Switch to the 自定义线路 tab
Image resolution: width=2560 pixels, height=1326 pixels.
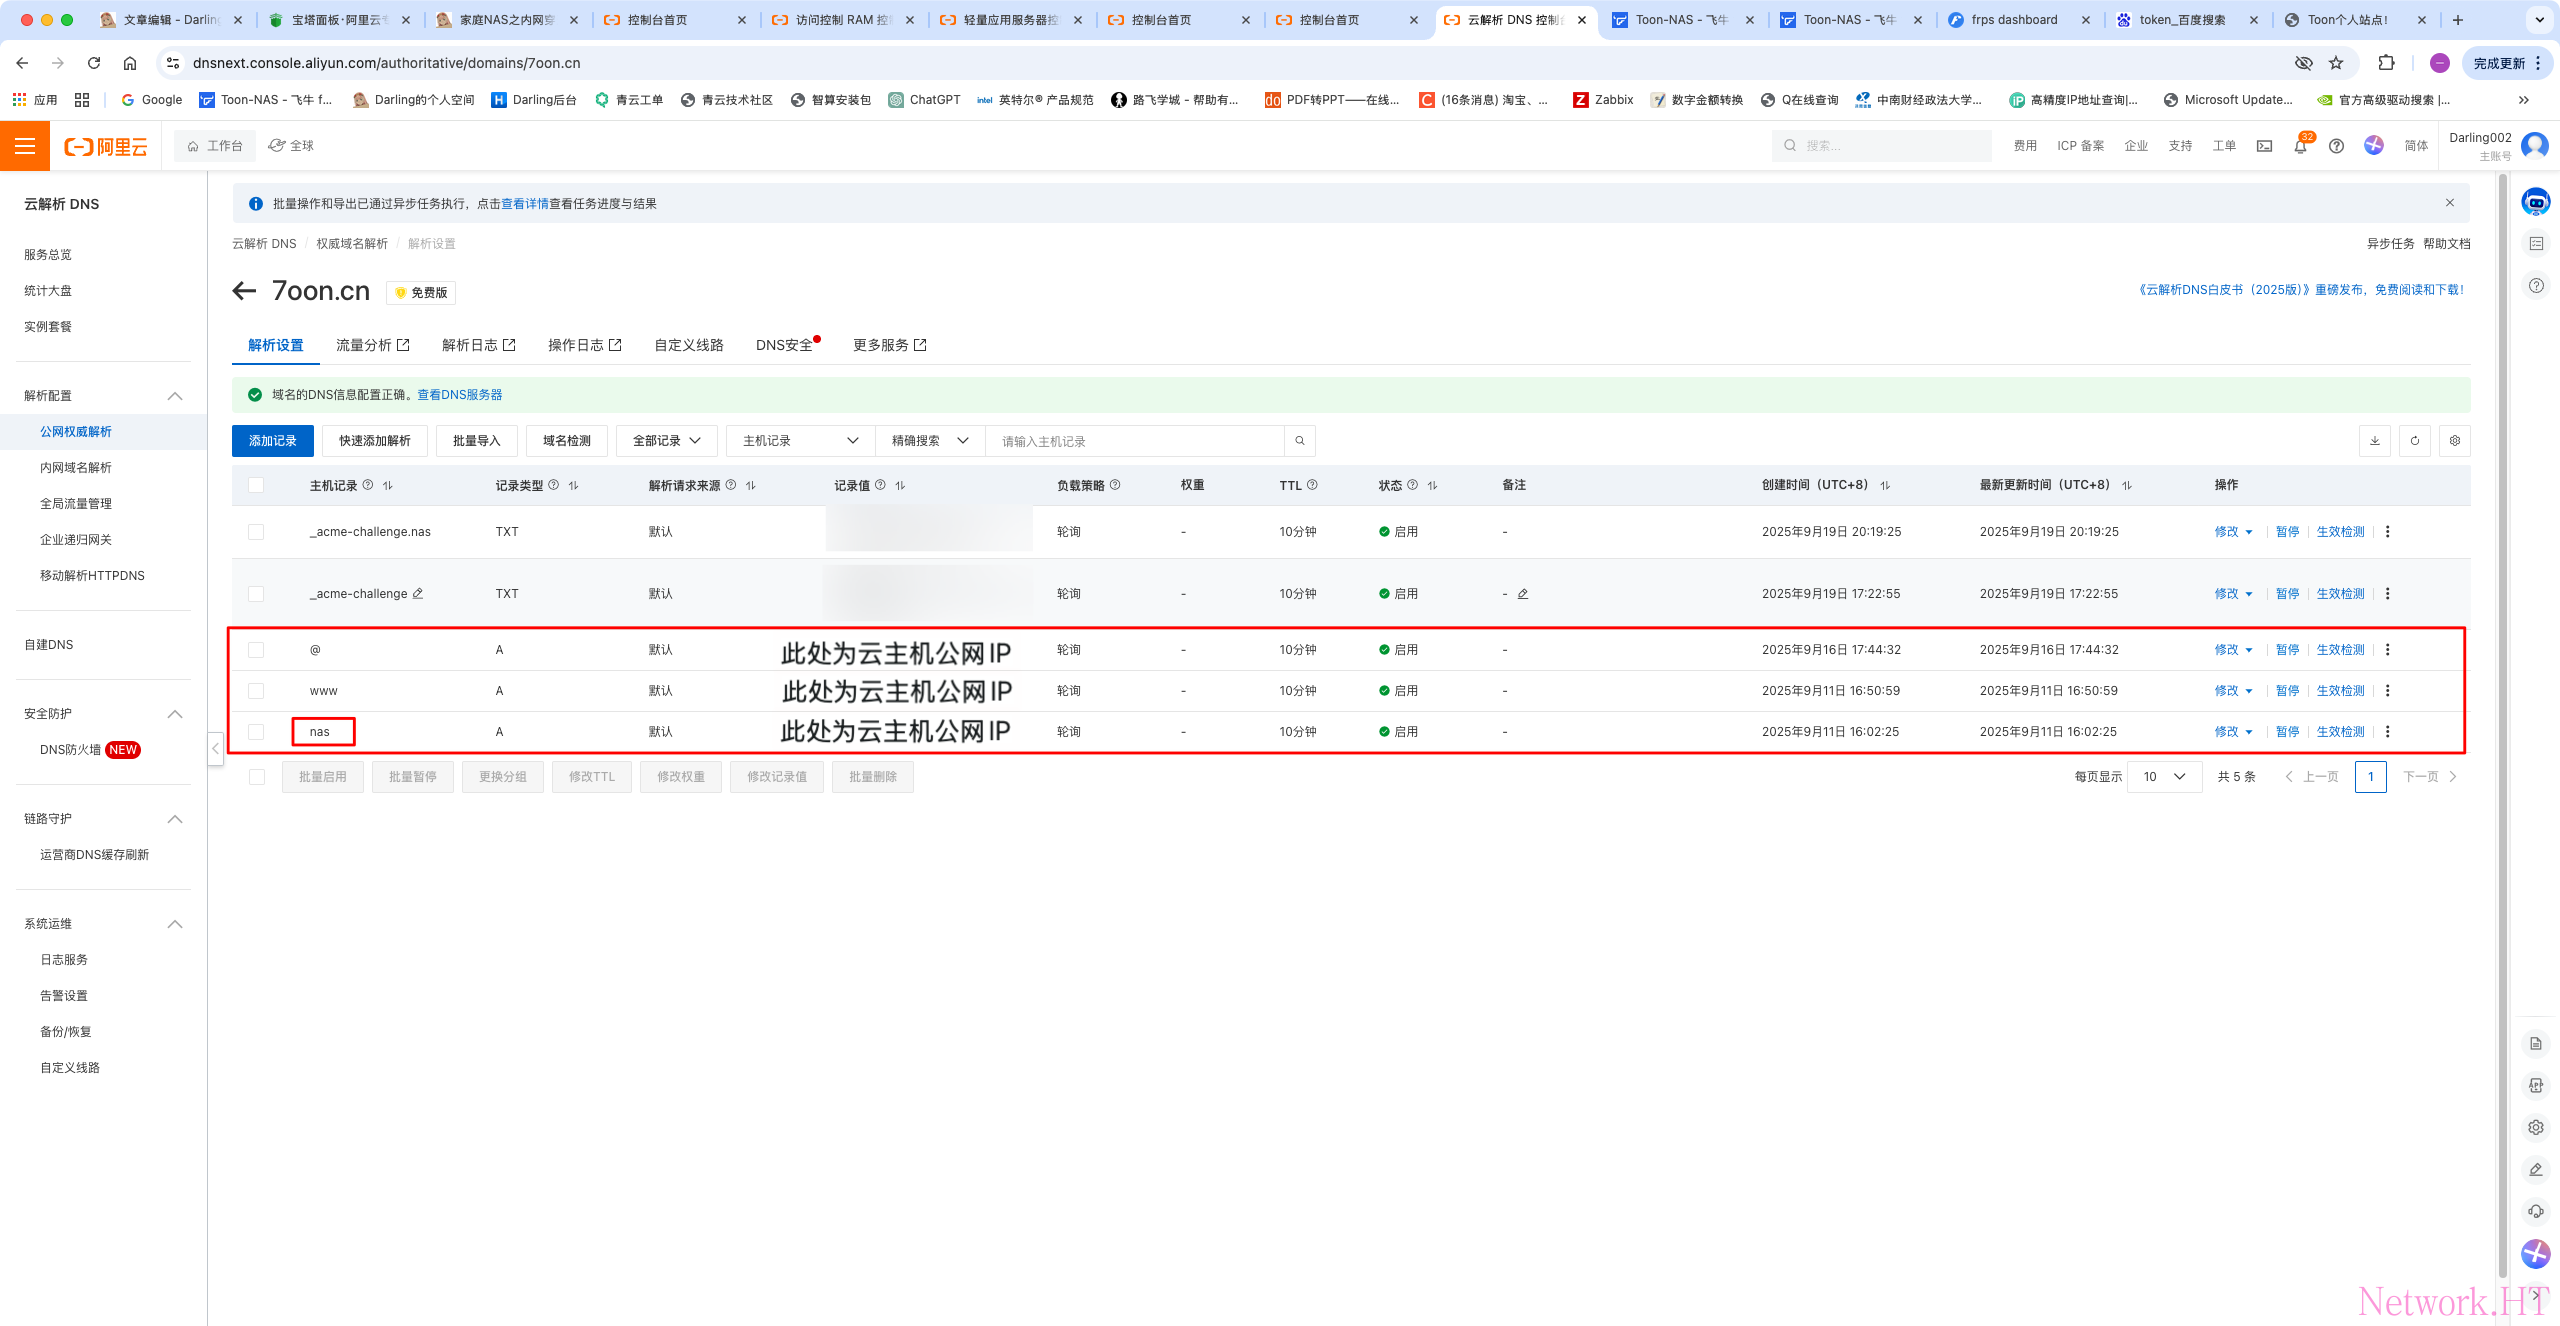pyautogui.click(x=688, y=345)
